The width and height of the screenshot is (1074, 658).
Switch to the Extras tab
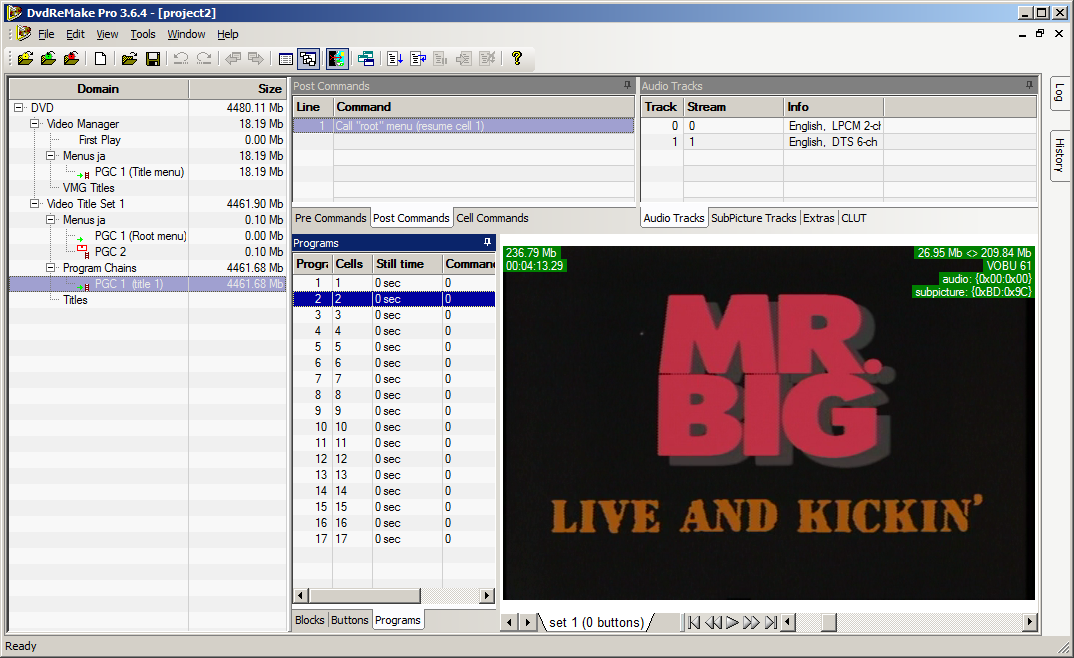(x=819, y=218)
